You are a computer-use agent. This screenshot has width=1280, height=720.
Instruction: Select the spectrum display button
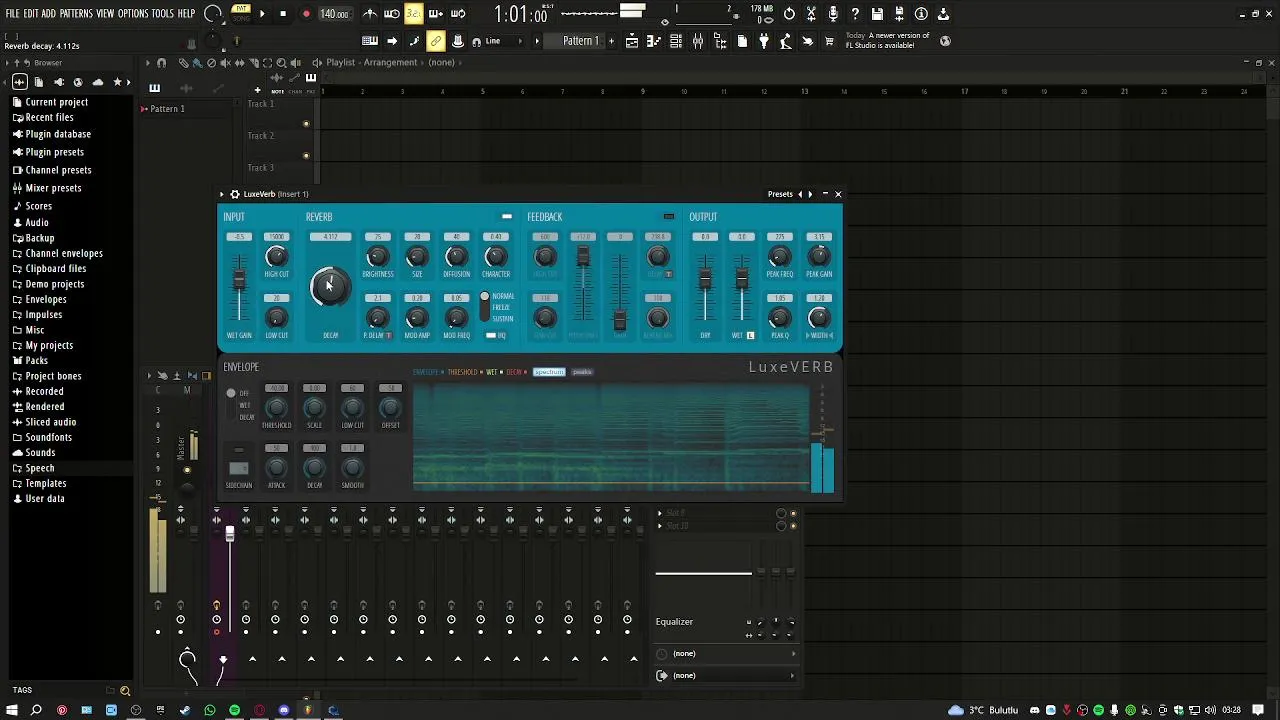pos(549,372)
